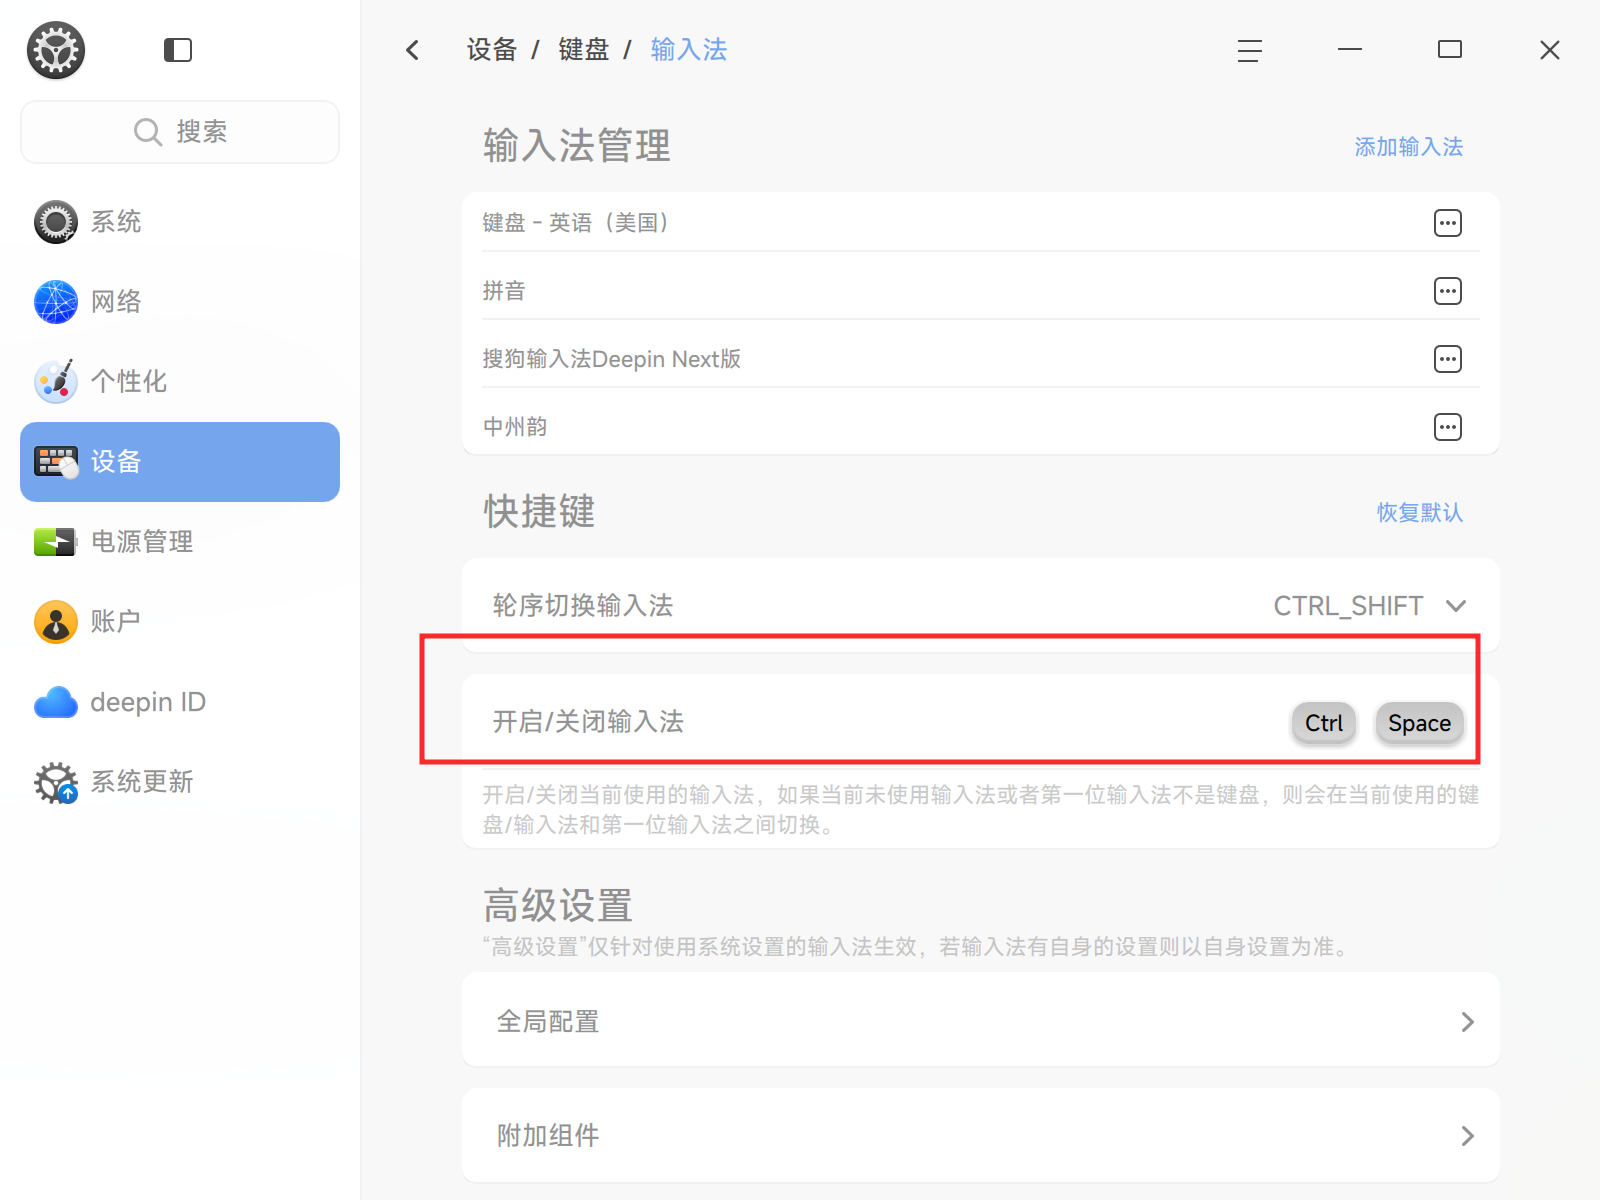Image resolution: width=1600 pixels, height=1200 pixels.
Task: Open options for 搜狗输入法Deepin Next版
Action: pos(1447,359)
